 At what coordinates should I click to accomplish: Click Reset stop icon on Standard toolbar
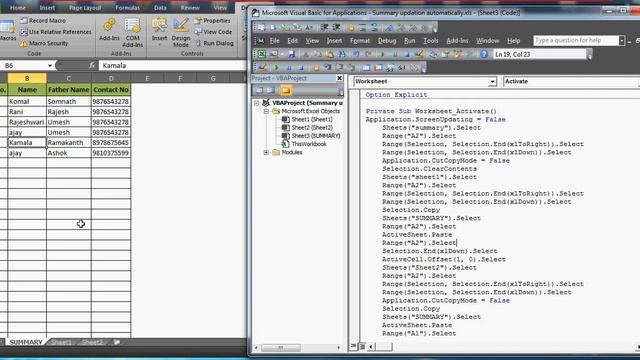click(x=407, y=54)
